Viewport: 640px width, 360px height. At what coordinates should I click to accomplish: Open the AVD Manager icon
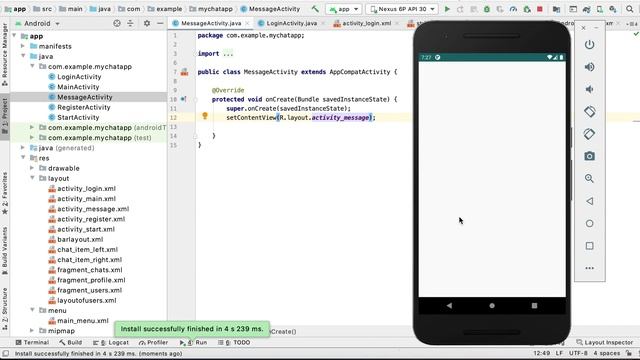click(600, 9)
